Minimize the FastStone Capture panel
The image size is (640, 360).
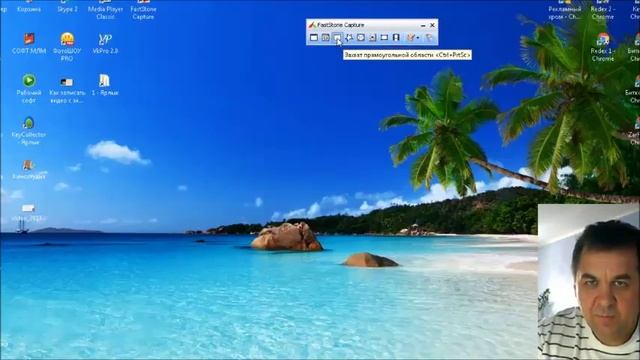(x=423, y=25)
